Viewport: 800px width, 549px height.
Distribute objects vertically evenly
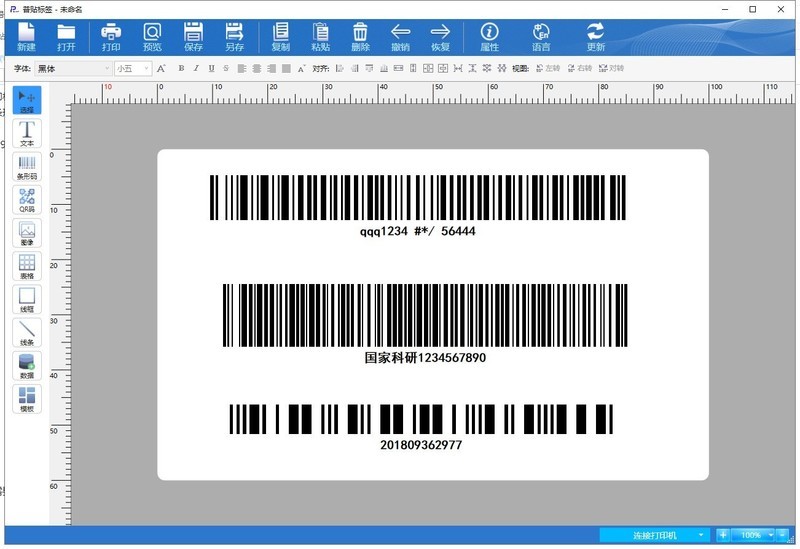point(472,68)
